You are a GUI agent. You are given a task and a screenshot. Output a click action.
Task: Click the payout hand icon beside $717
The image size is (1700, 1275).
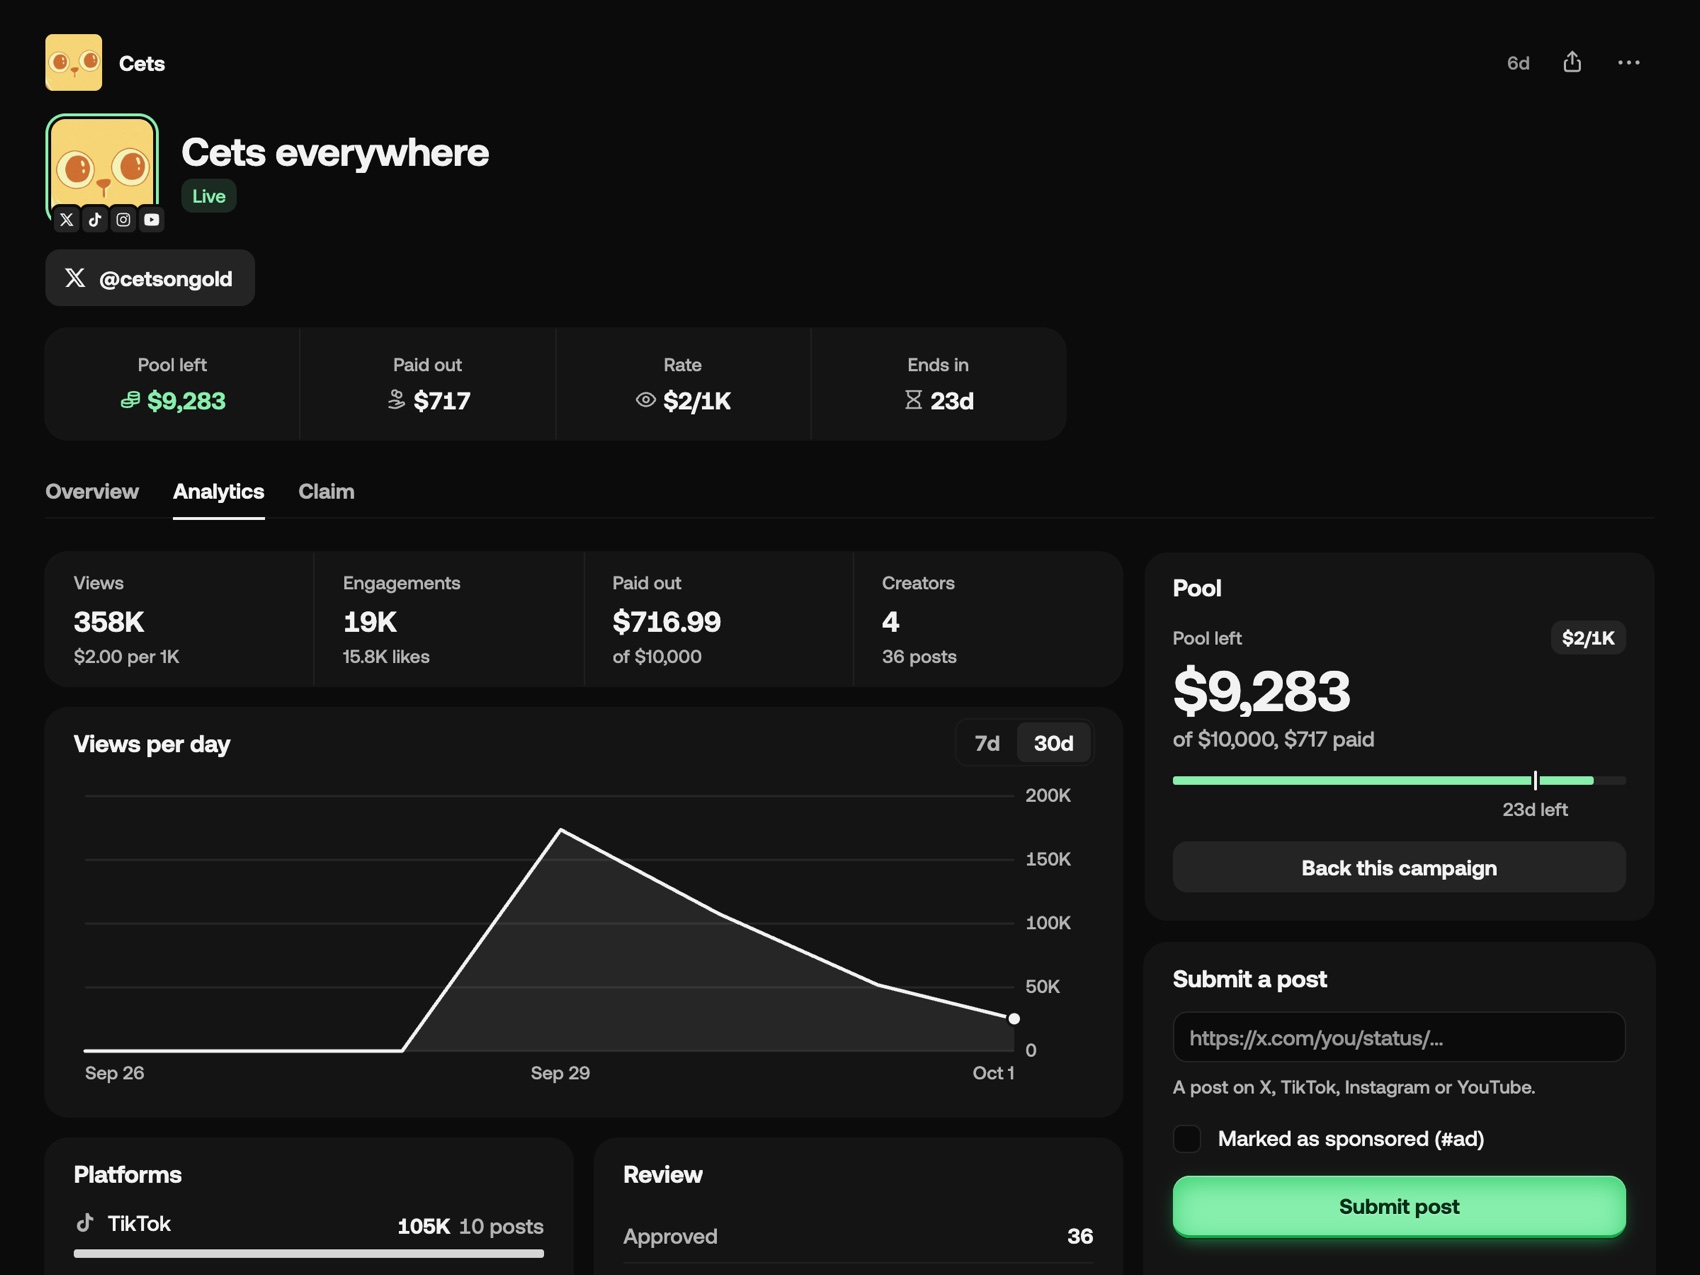[x=396, y=400]
